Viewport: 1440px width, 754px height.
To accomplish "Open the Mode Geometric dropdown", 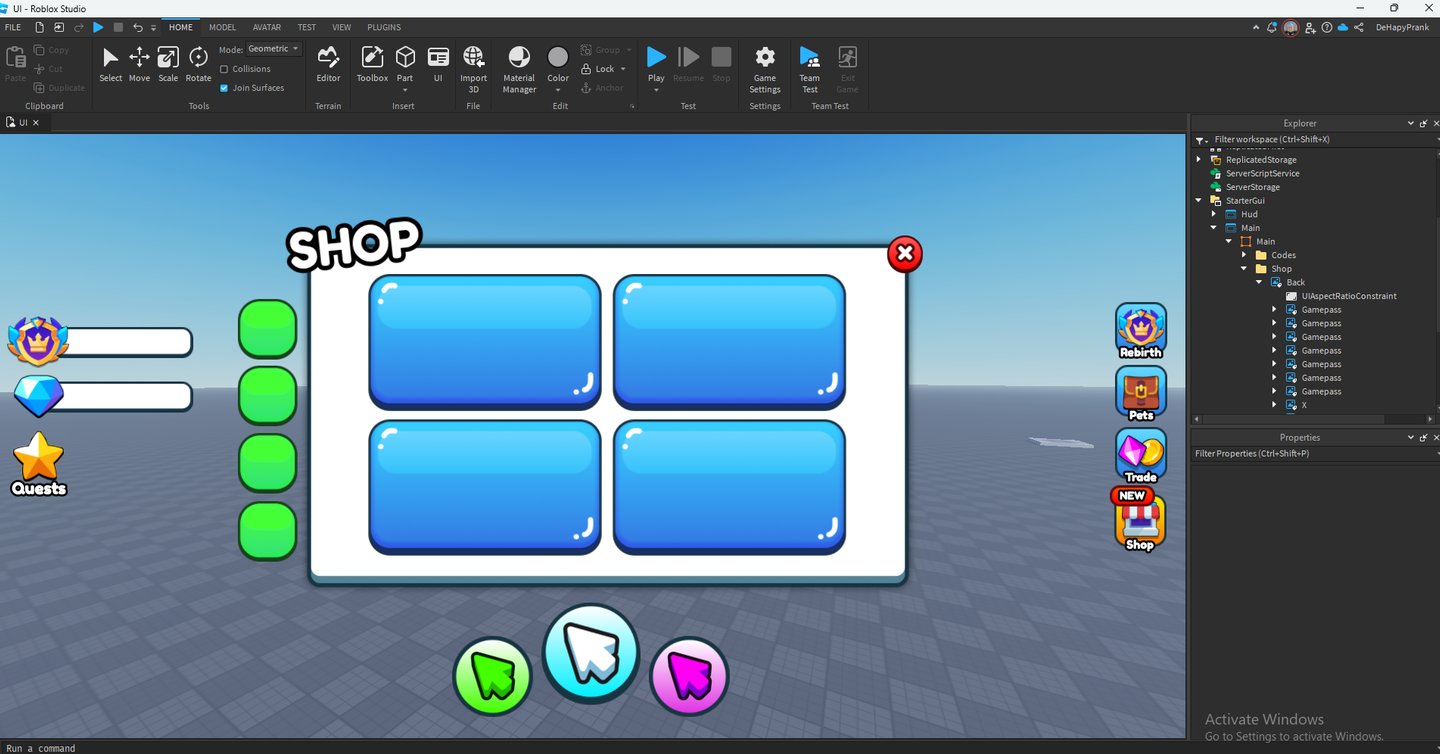I will [273, 49].
